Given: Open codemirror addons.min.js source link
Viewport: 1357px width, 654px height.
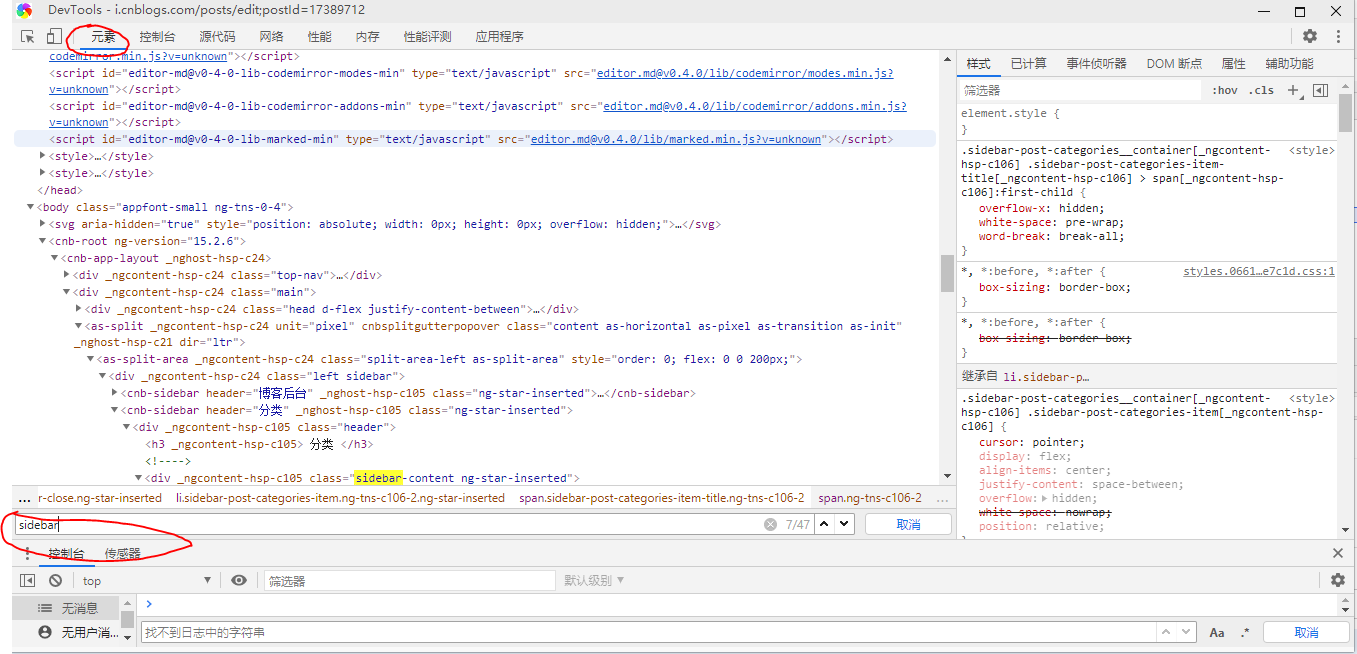Looking at the screenshot, I should 755,106.
